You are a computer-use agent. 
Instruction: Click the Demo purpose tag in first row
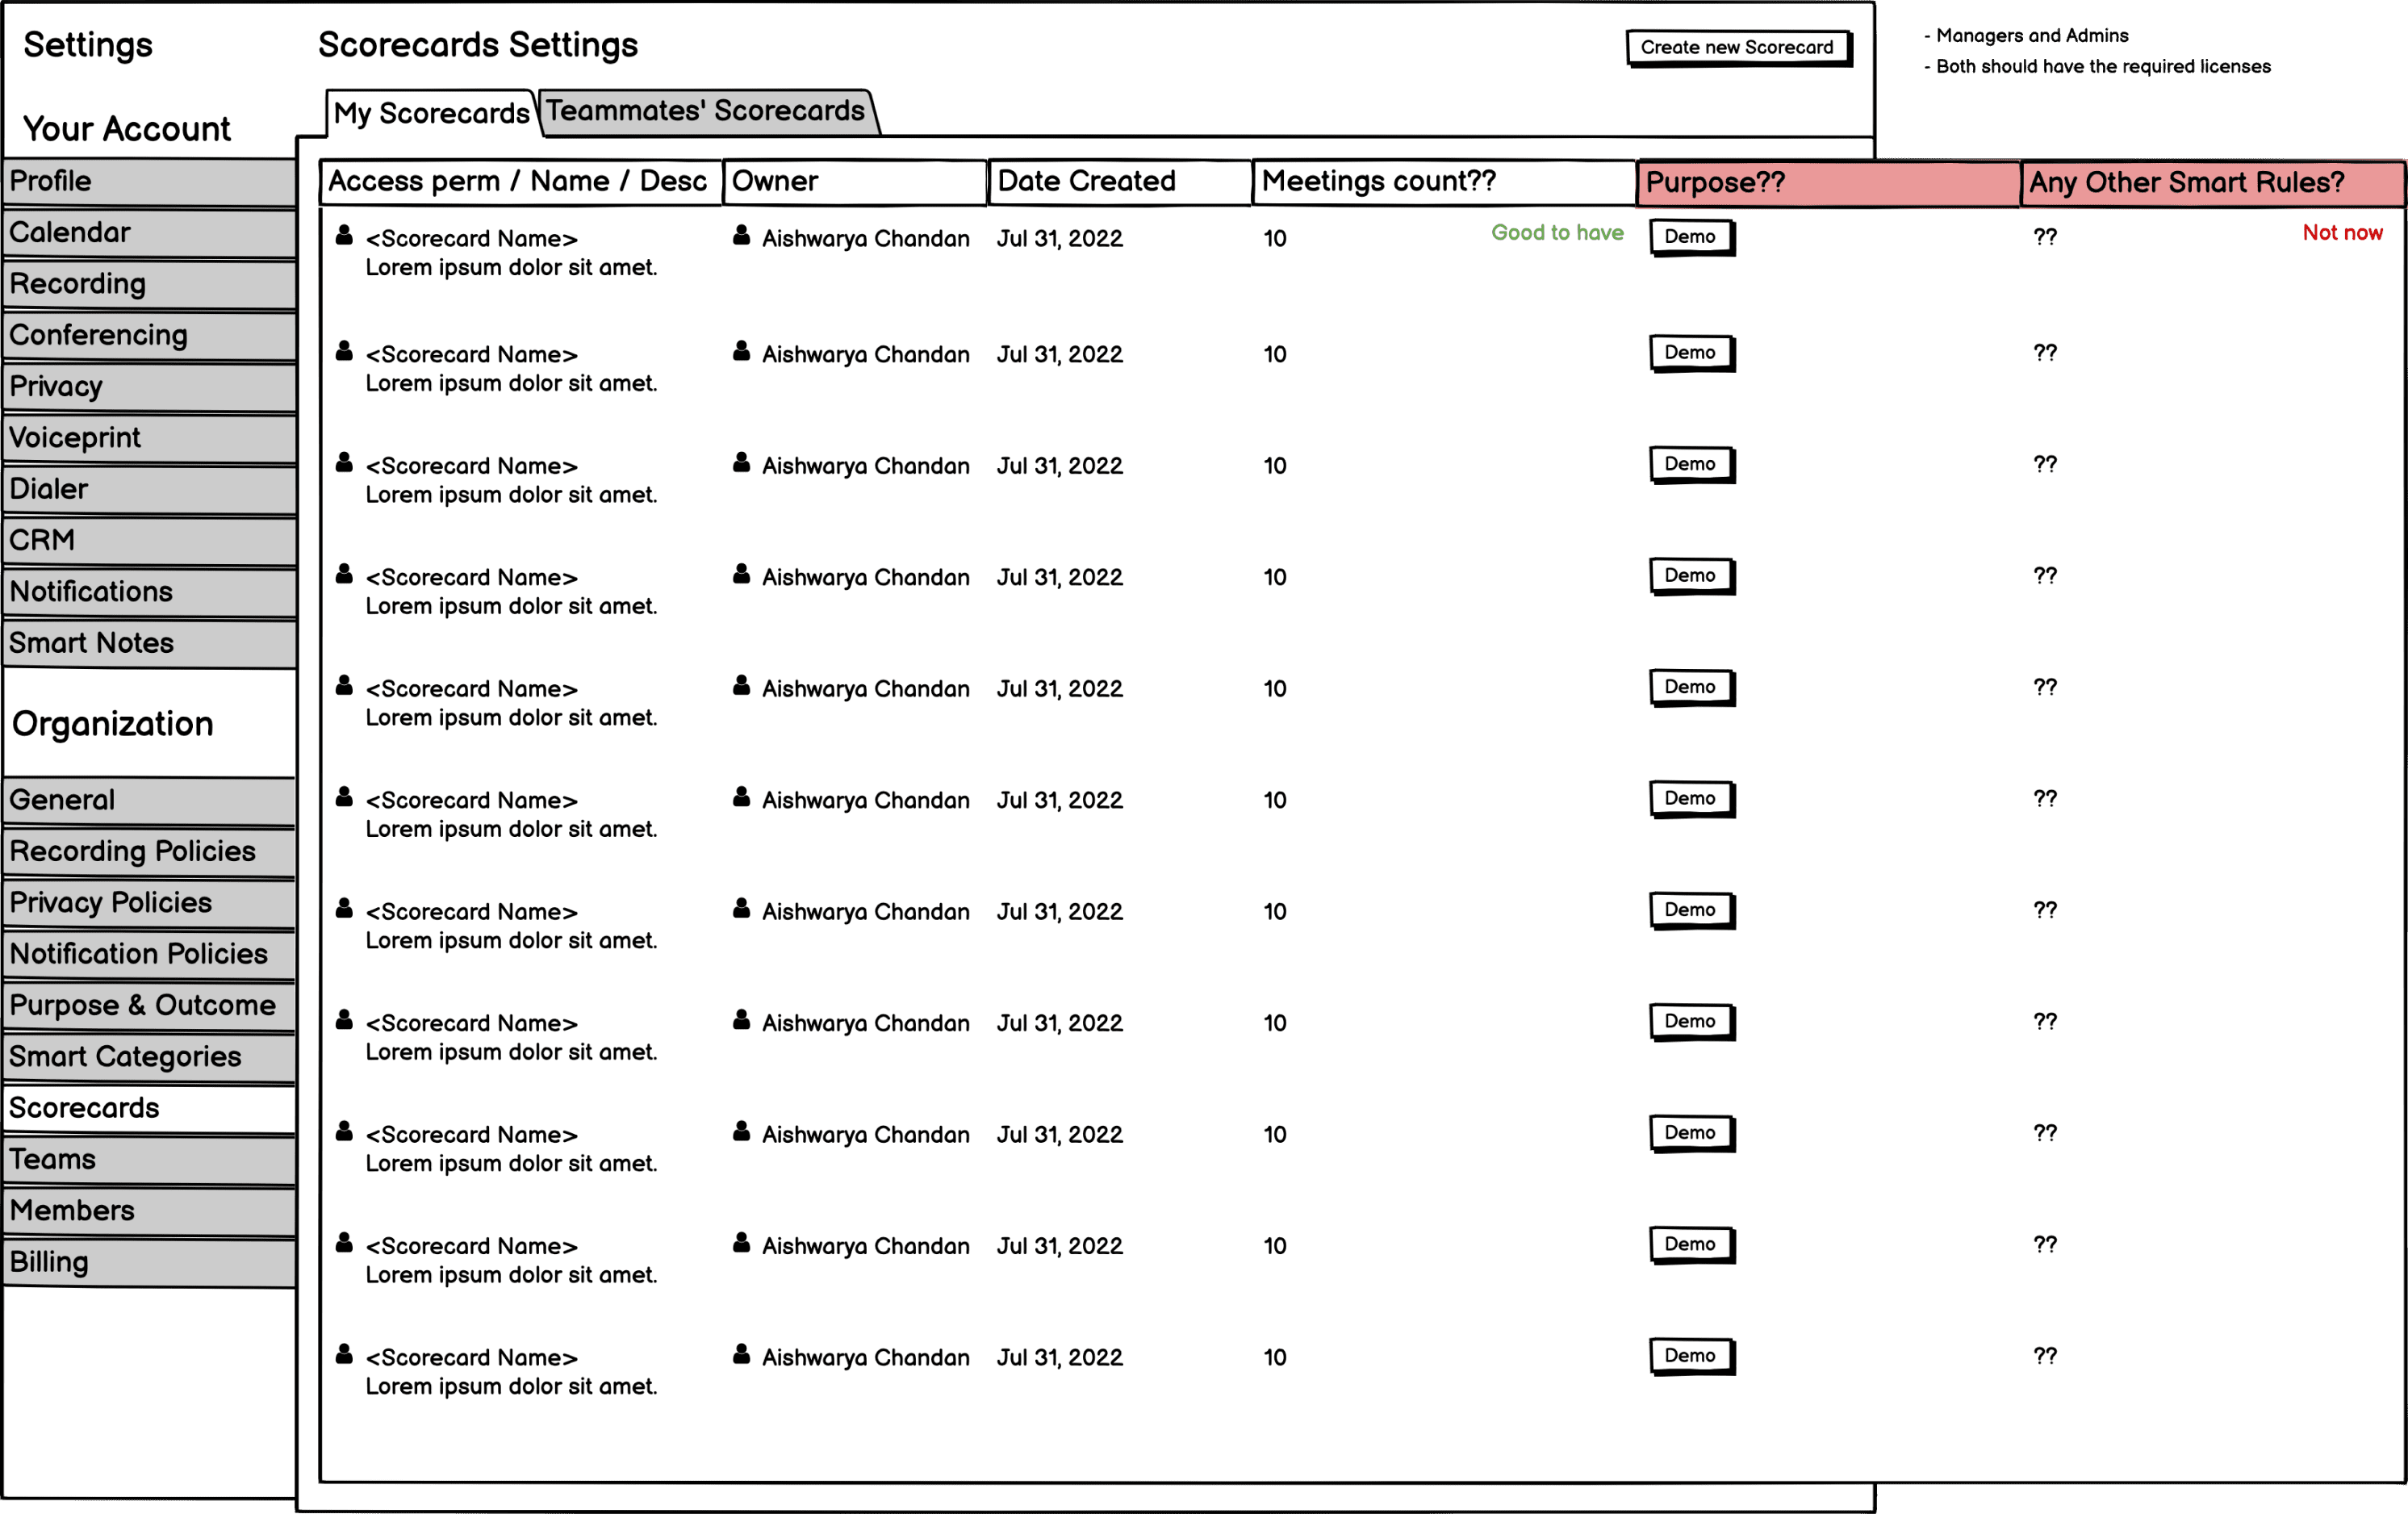(x=1690, y=237)
